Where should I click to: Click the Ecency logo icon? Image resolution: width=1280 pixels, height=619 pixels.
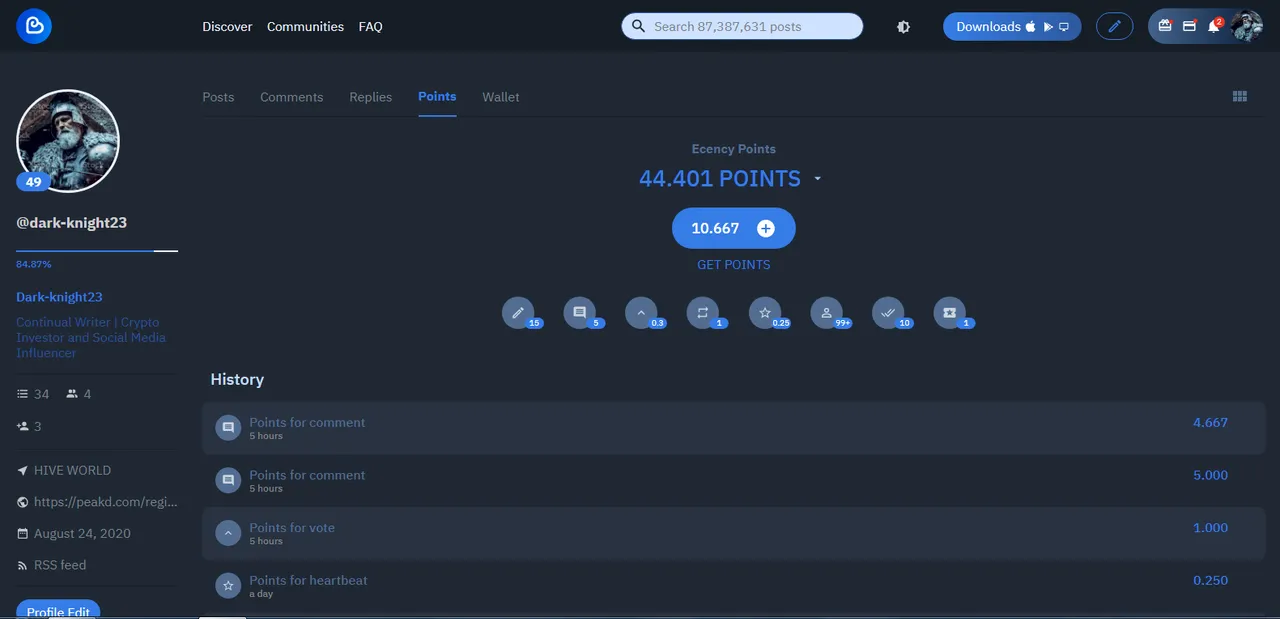click(34, 26)
